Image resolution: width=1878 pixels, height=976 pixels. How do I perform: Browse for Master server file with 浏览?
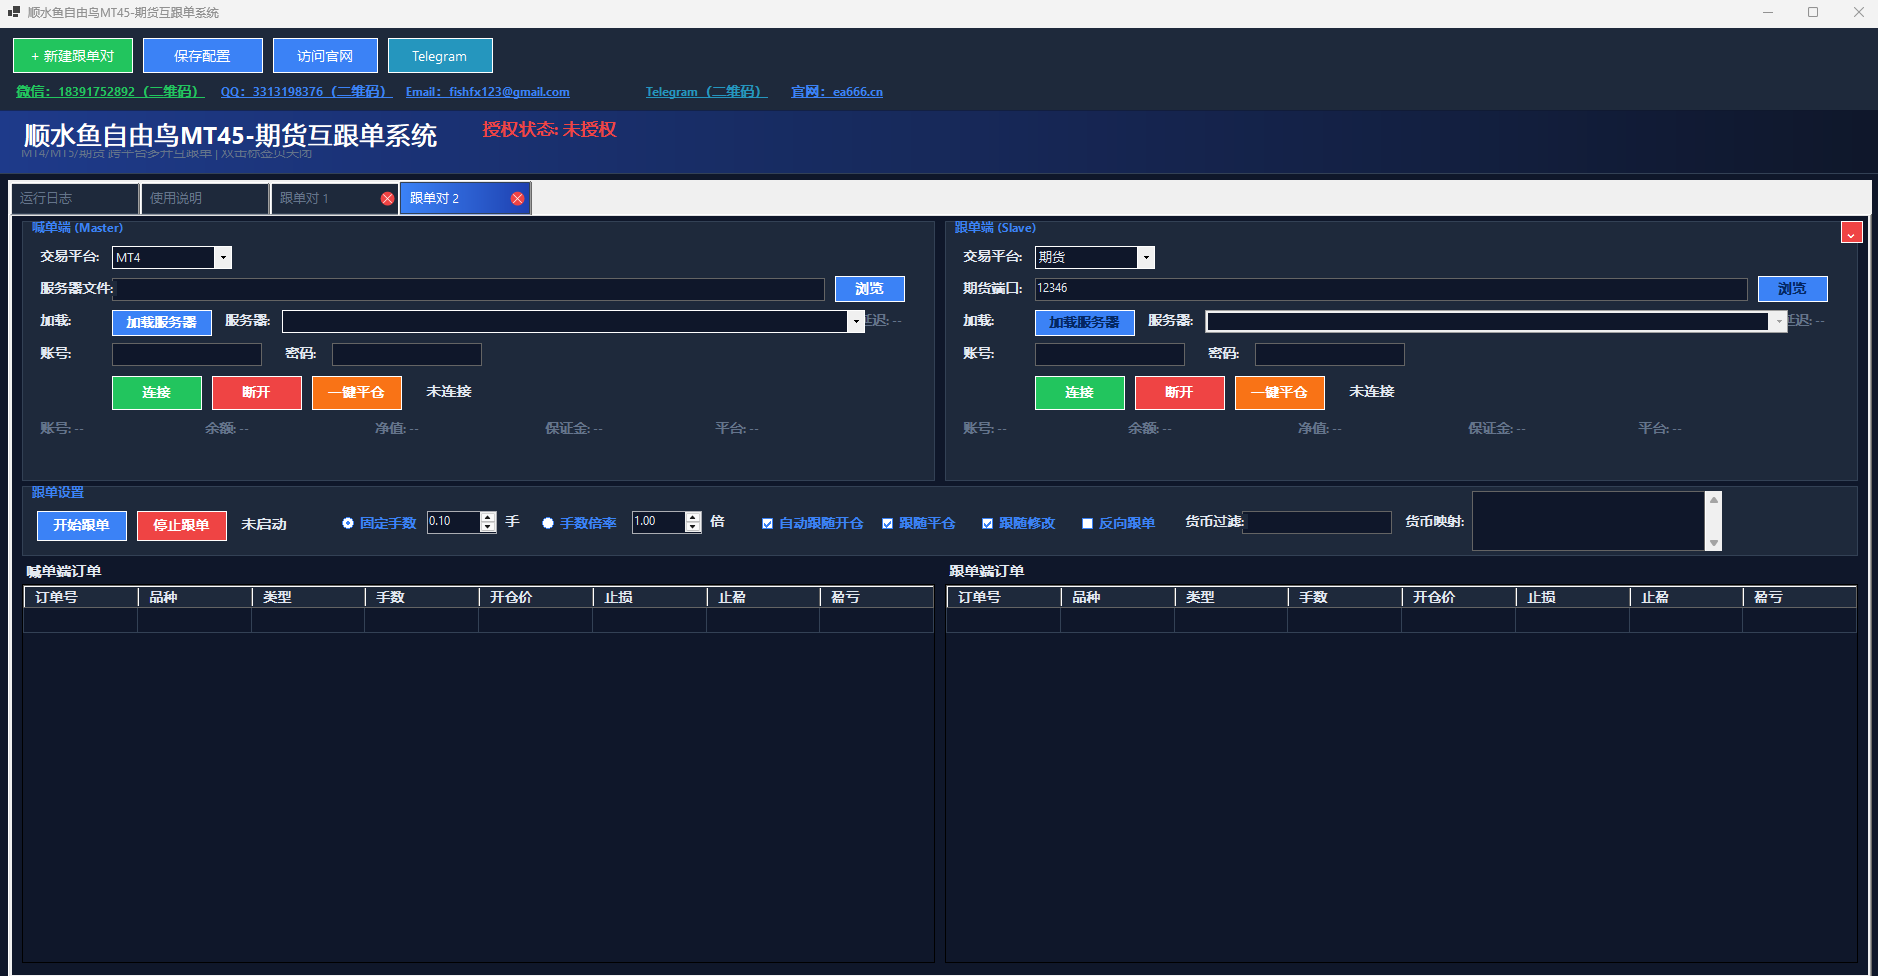click(x=870, y=289)
